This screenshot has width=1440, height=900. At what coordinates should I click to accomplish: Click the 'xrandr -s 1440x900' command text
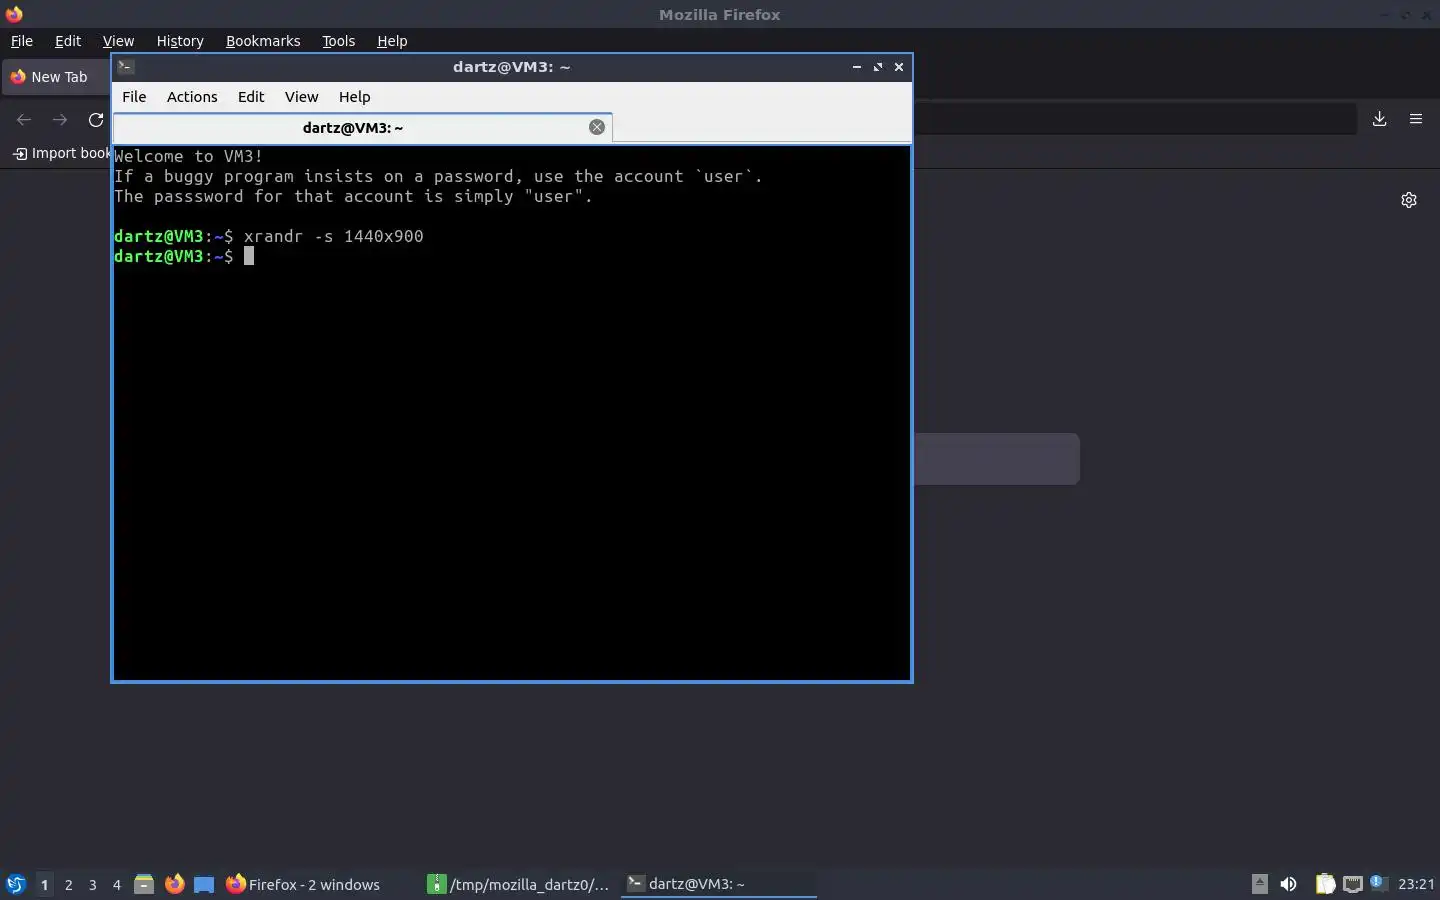coord(334,236)
